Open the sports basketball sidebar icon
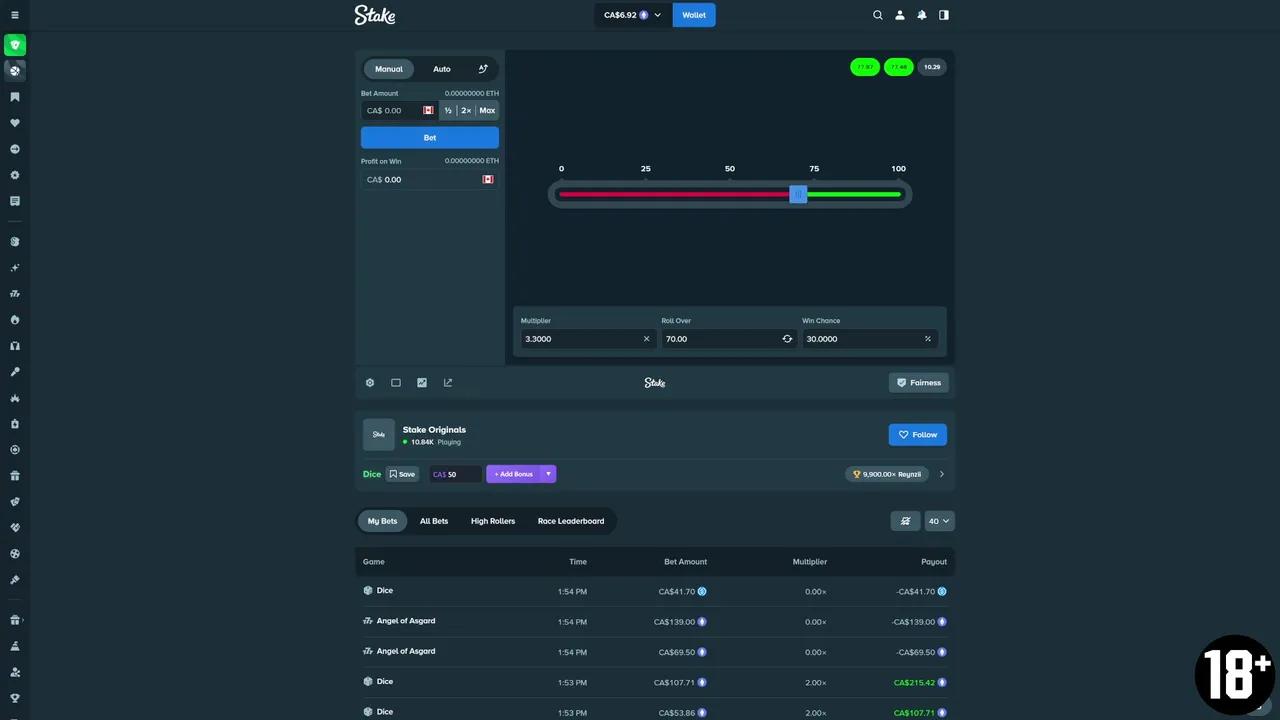 [15, 71]
